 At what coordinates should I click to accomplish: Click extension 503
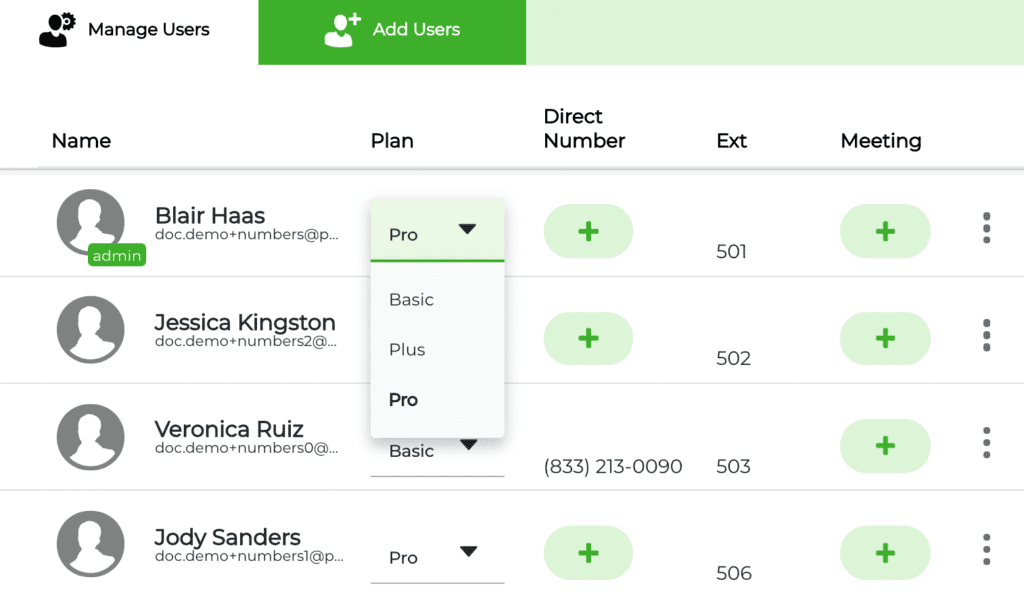point(733,467)
